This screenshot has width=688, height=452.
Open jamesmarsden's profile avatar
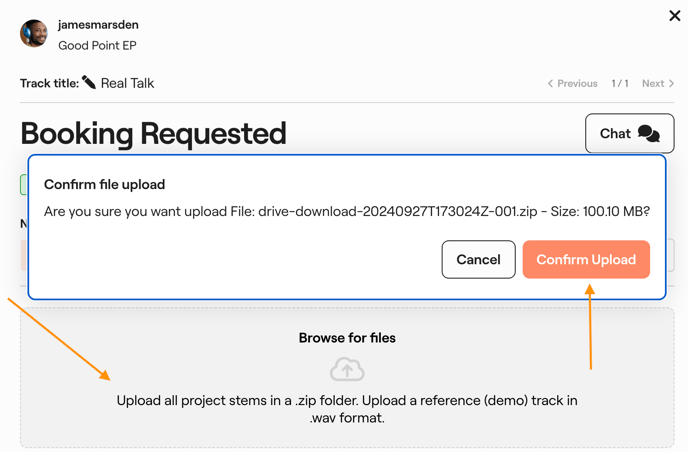point(34,33)
